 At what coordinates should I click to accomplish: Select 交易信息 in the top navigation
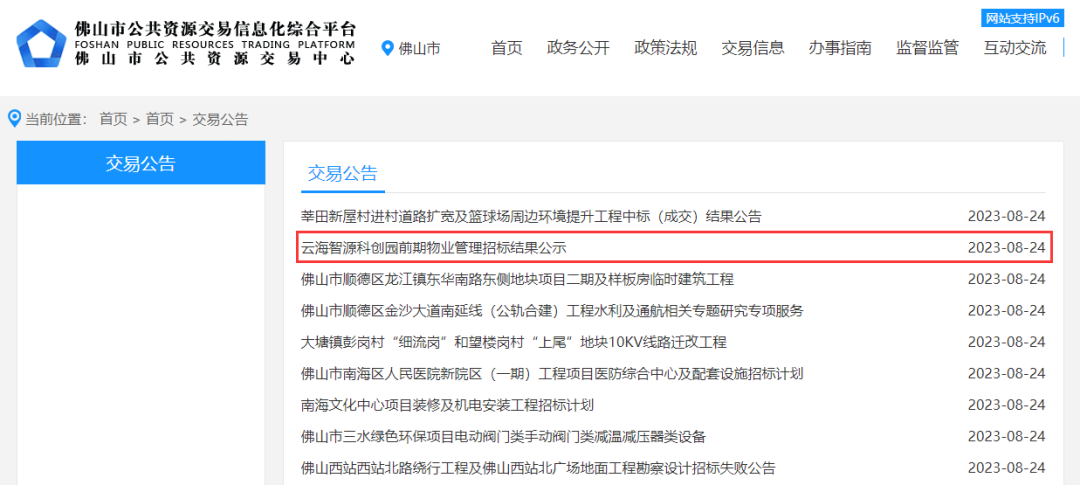tap(753, 48)
